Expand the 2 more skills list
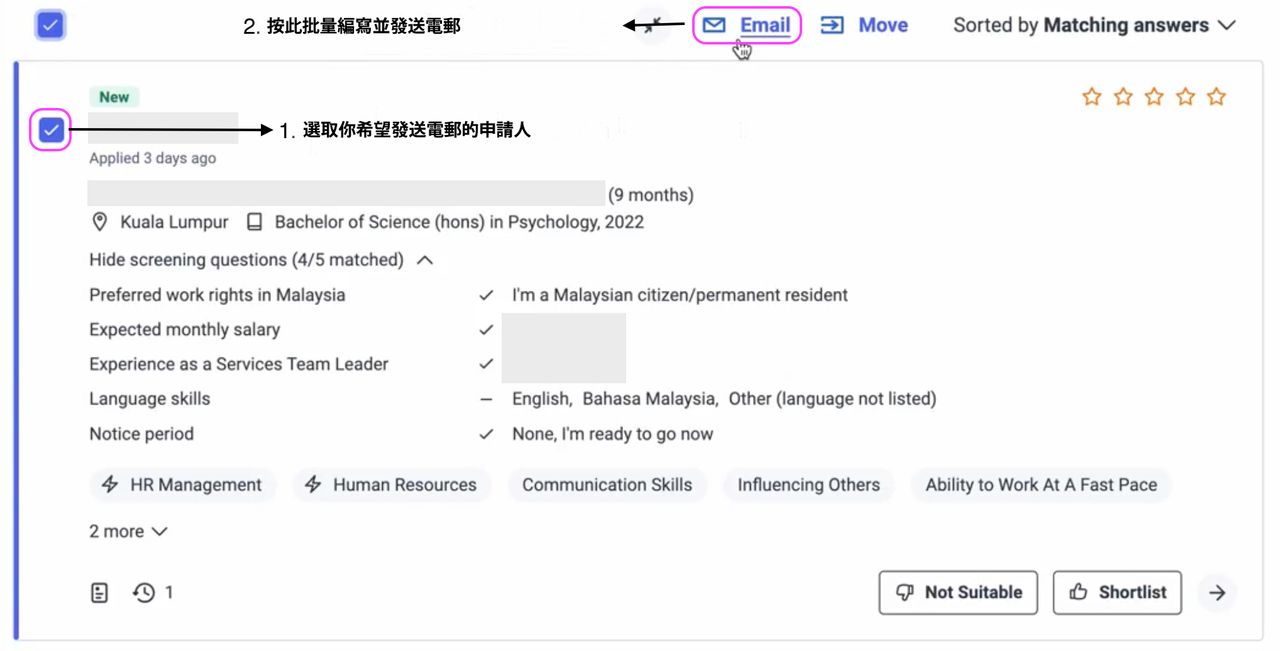This screenshot has height=651, width=1280. (x=128, y=532)
